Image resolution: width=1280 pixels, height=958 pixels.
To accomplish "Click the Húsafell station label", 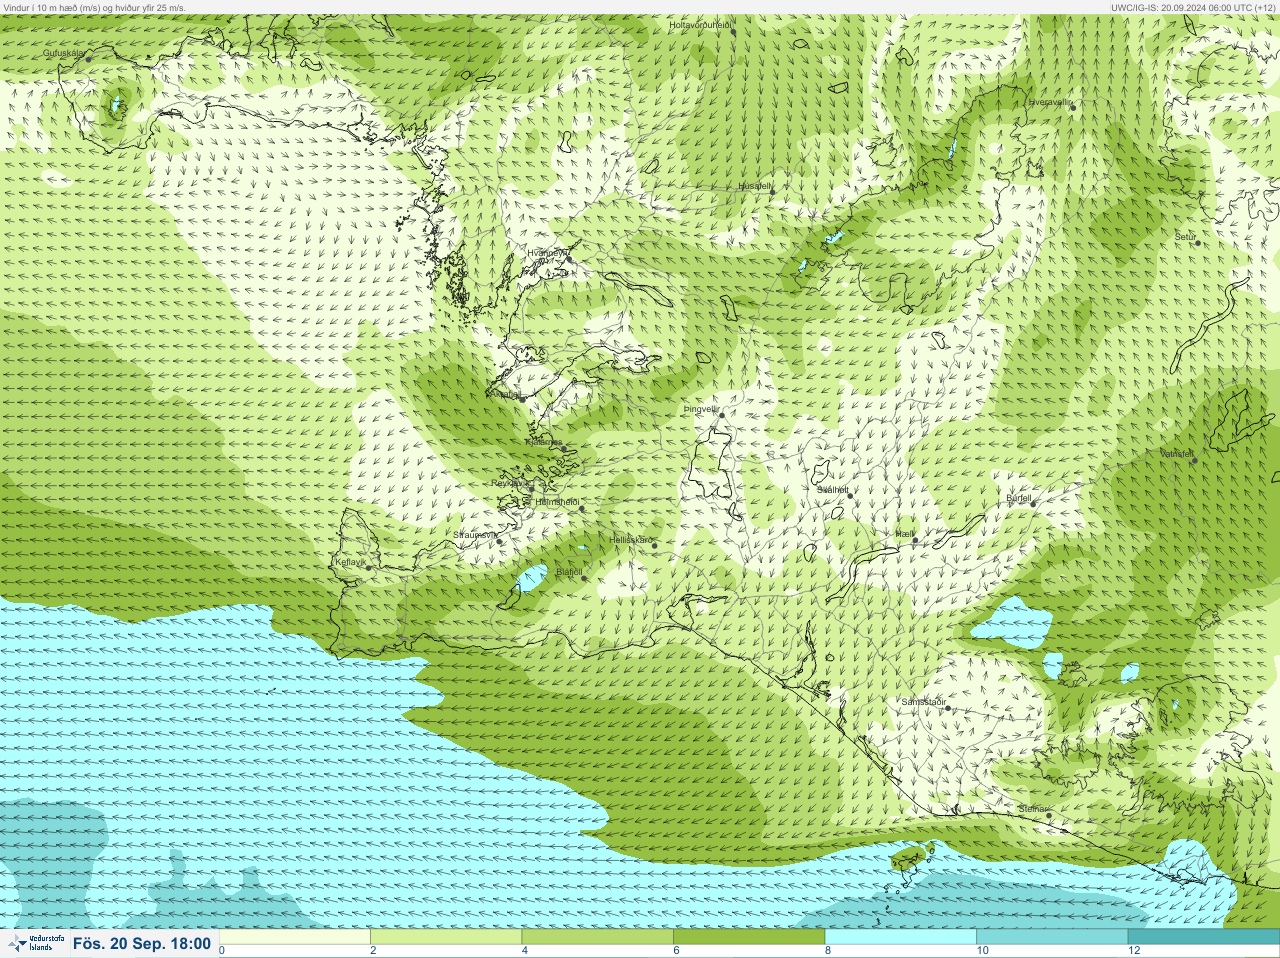I will [754, 186].
